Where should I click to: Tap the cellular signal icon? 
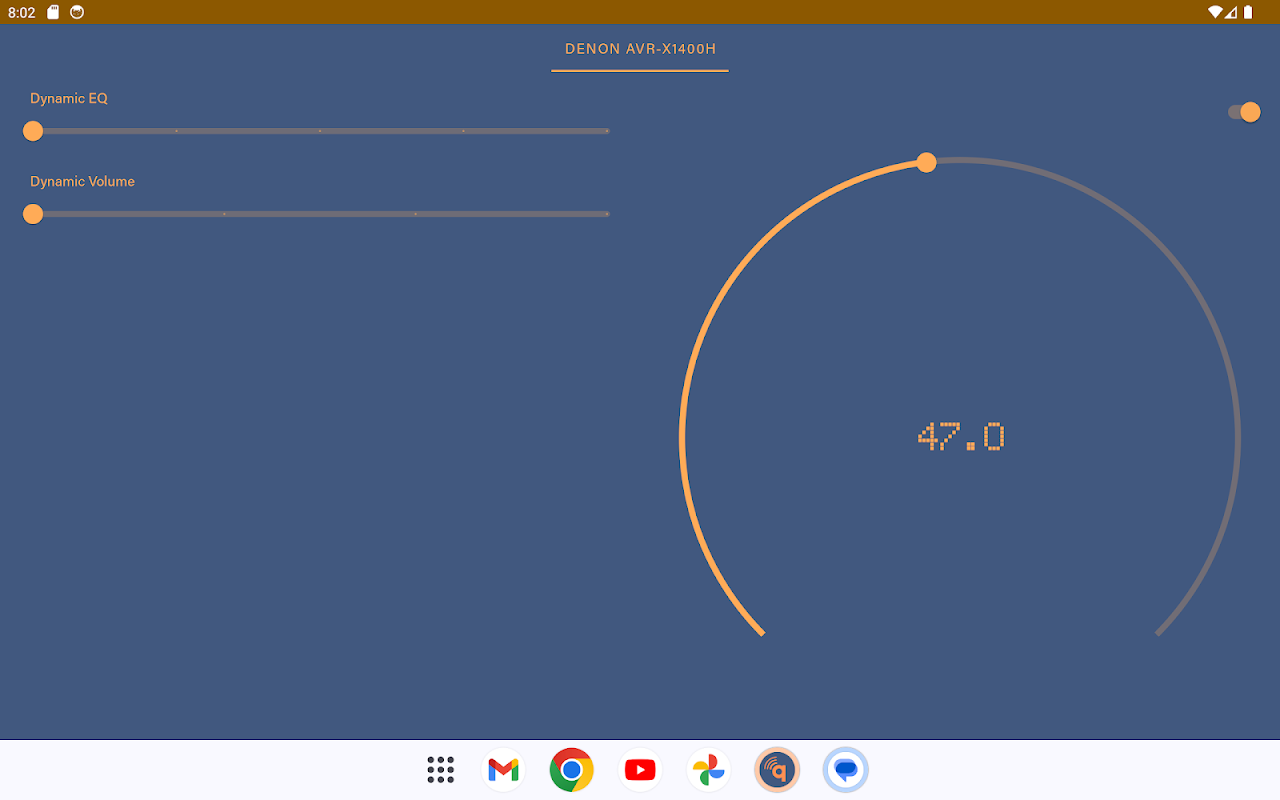click(x=1231, y=12)
